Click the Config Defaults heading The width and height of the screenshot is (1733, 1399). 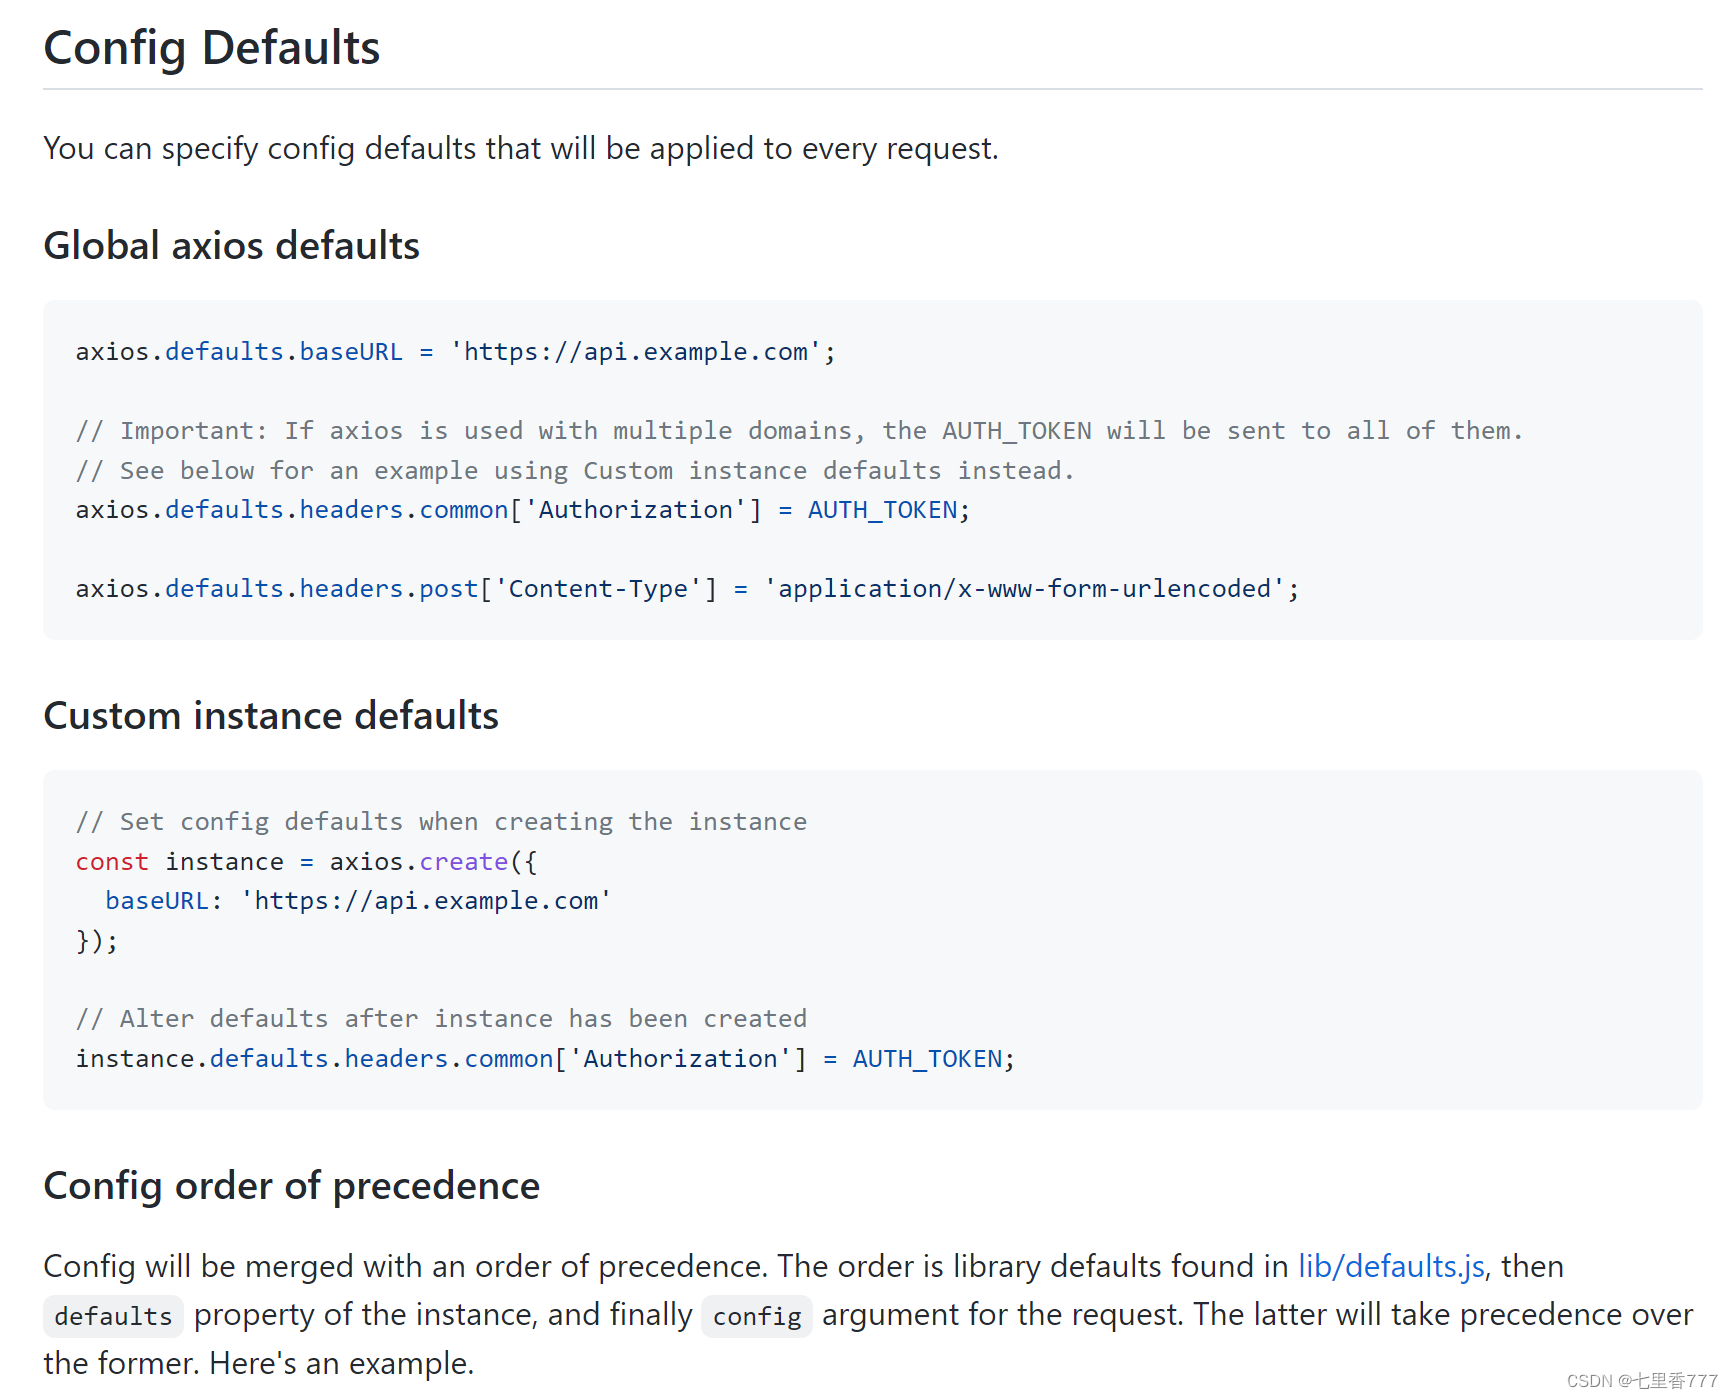pos(212,48)
